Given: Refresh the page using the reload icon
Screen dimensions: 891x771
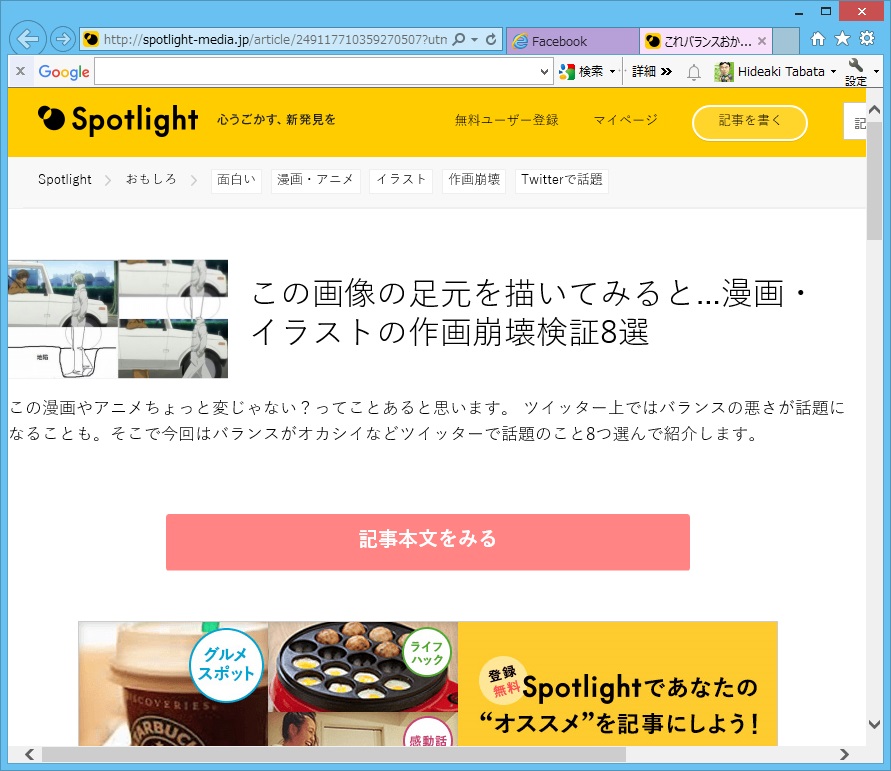Looking at the screenshot, I should 491,39.
